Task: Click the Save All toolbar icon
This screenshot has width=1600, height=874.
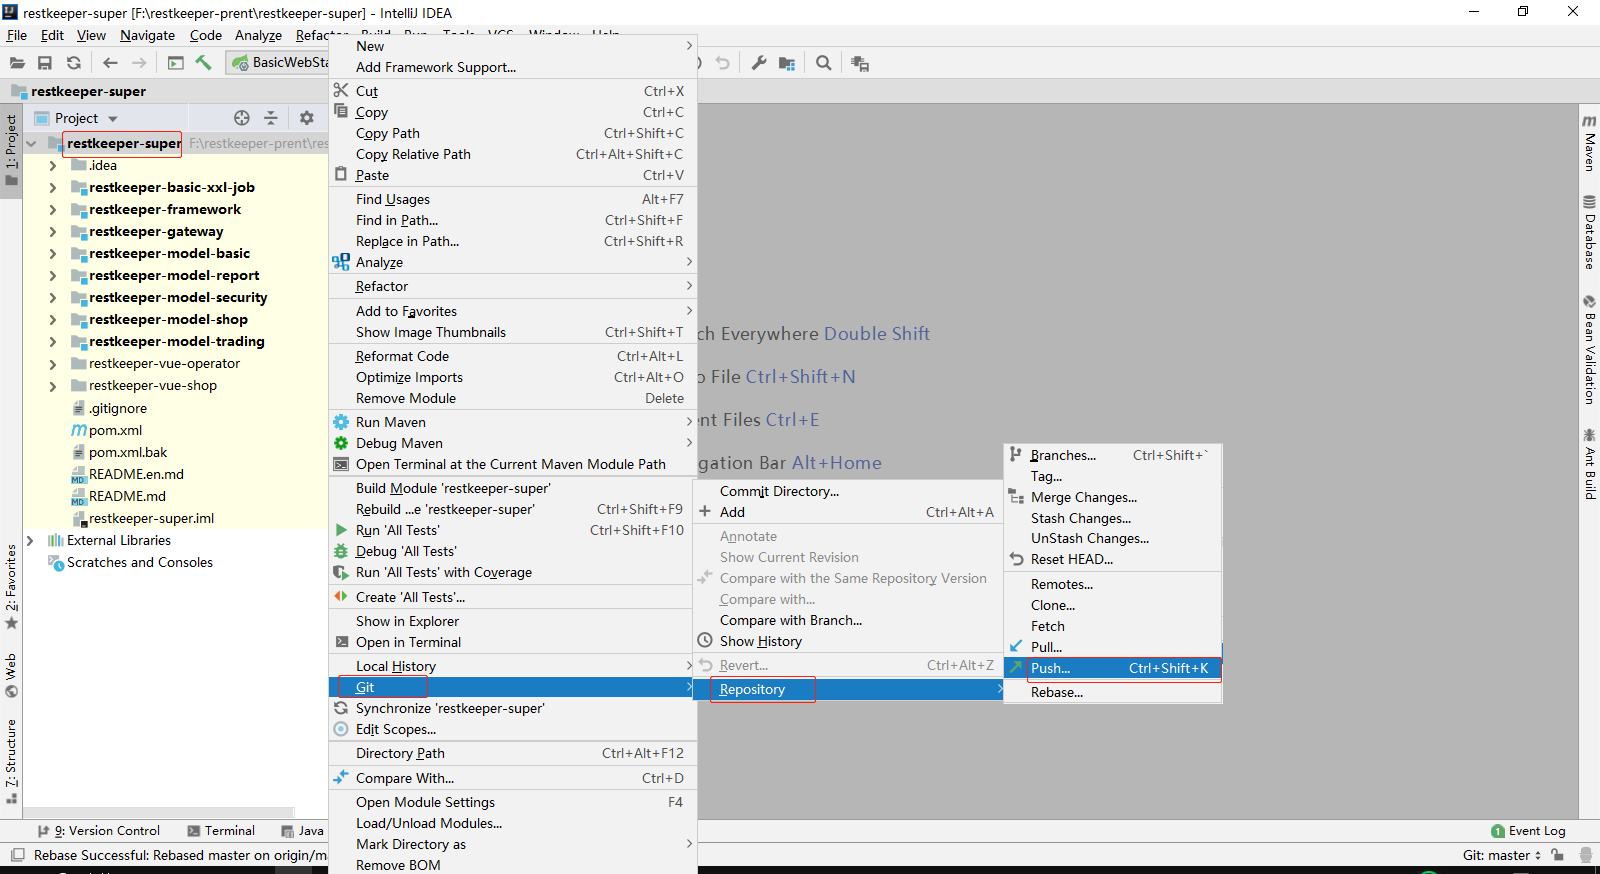Action: (45, 63)
